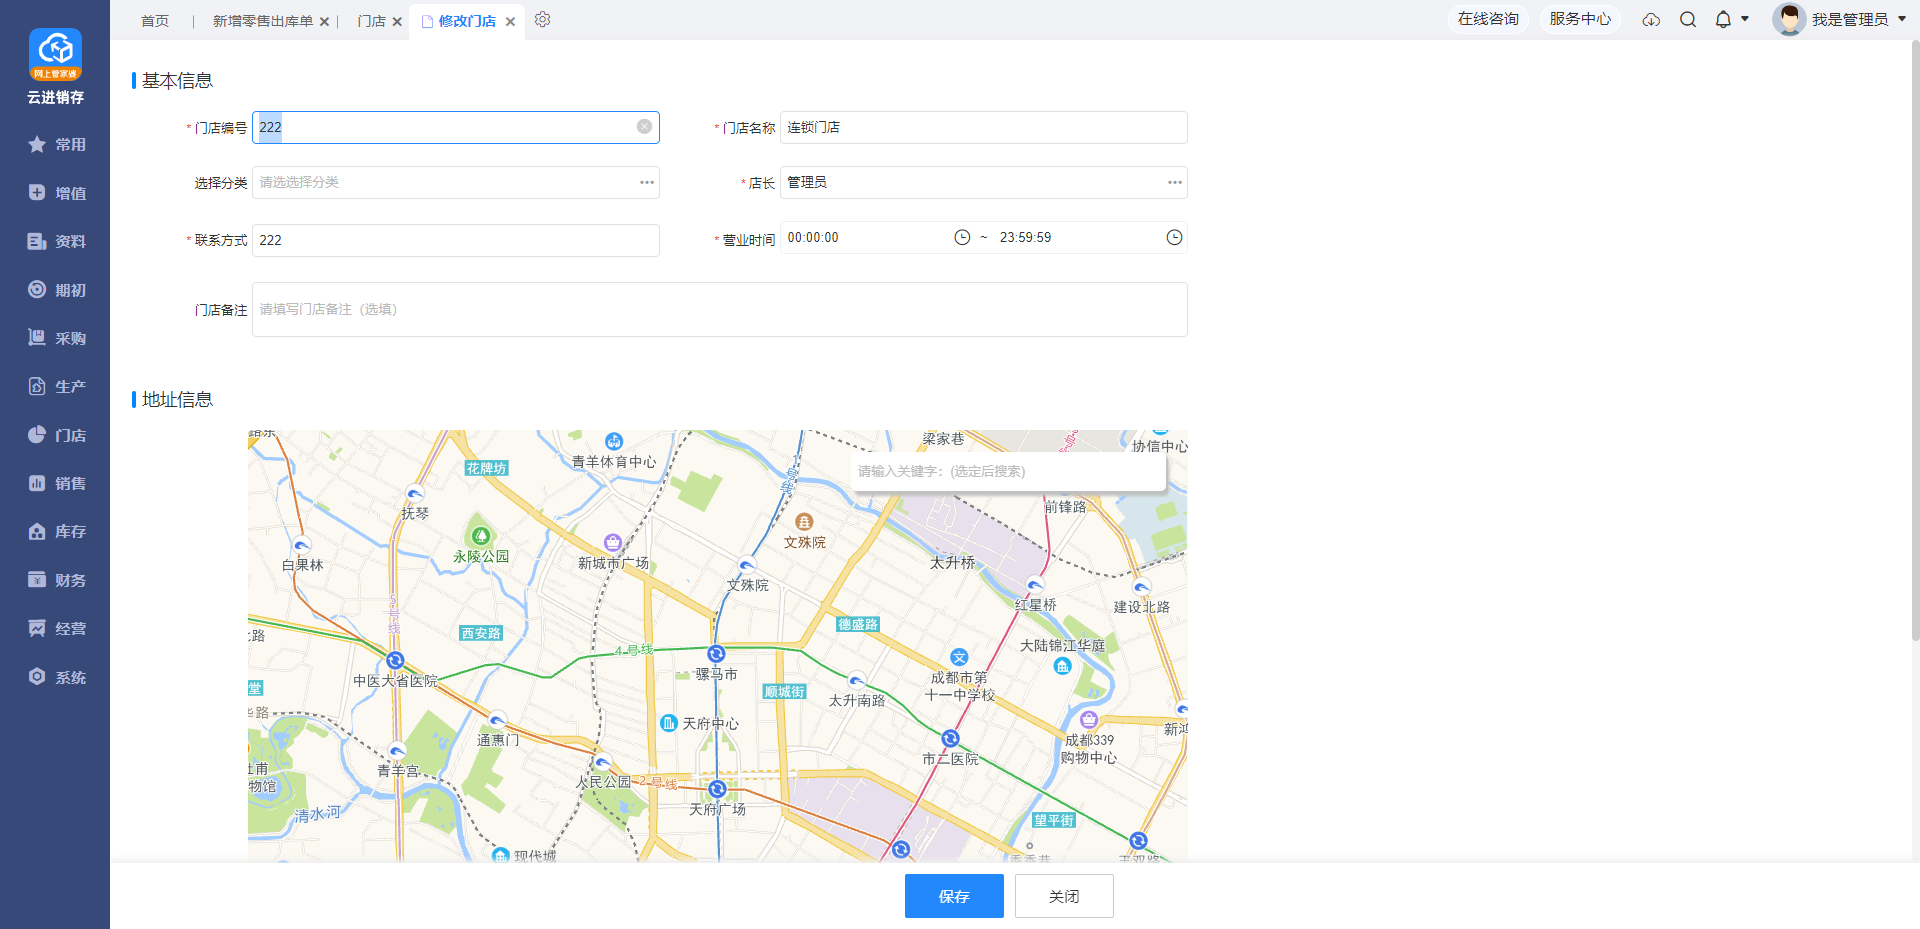Click the 地址信息 section heading
The image size is (1920, 929).
click(x=177, y=399)
